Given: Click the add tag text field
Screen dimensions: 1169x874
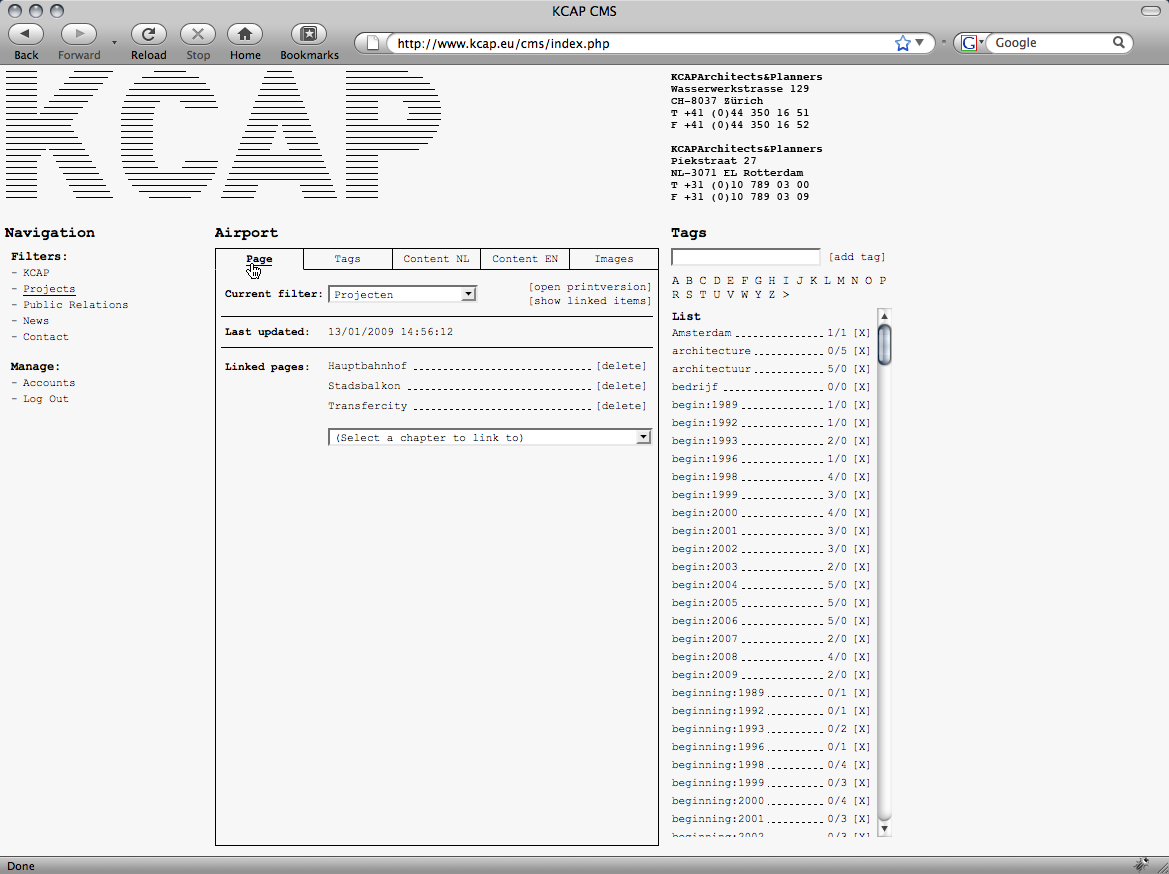Looking at the screenshot, I should coord(745,257).
